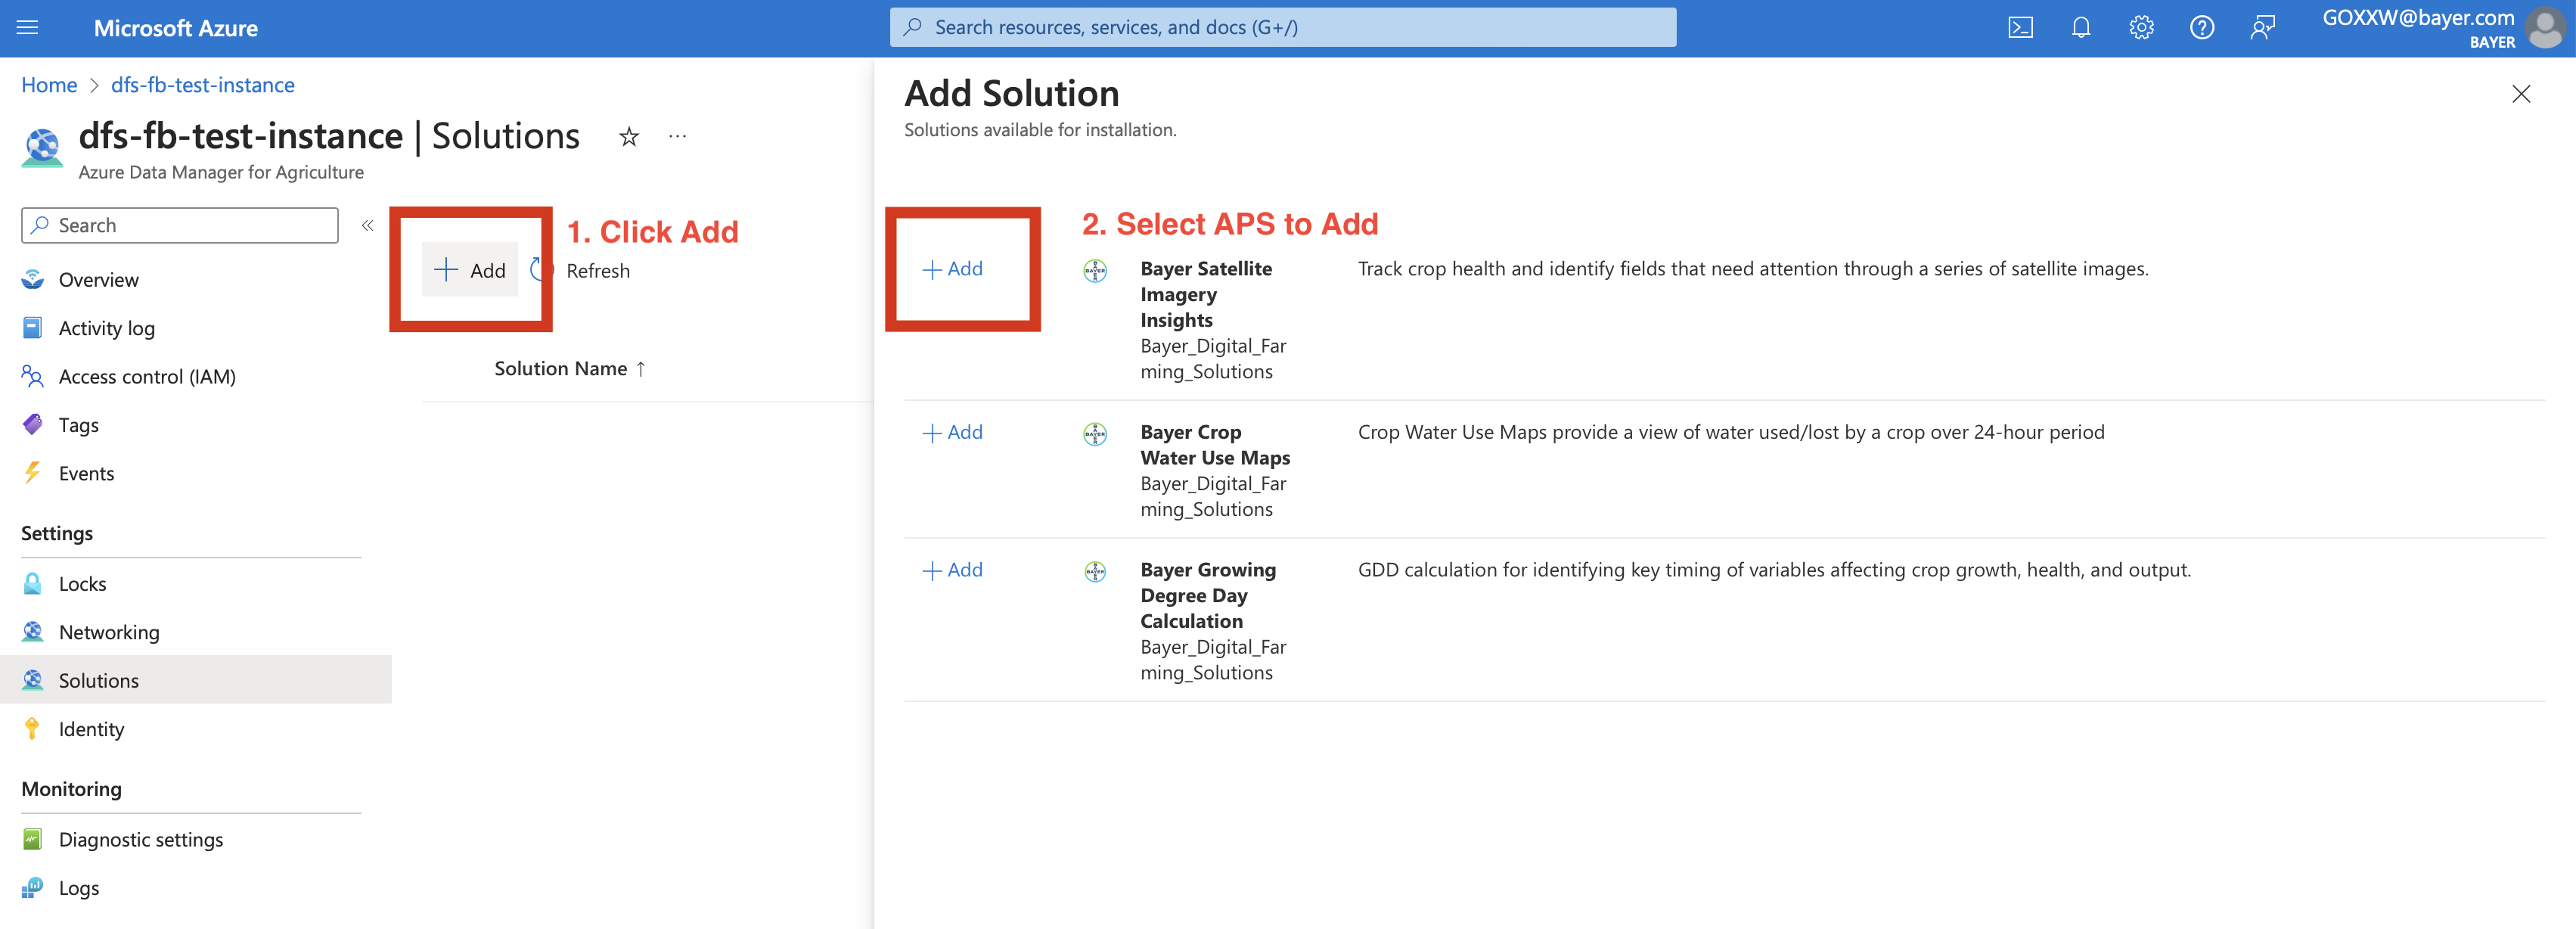Open the feedback icon in header
The height and width of the screenshot is (929, 2576).
2262,28
